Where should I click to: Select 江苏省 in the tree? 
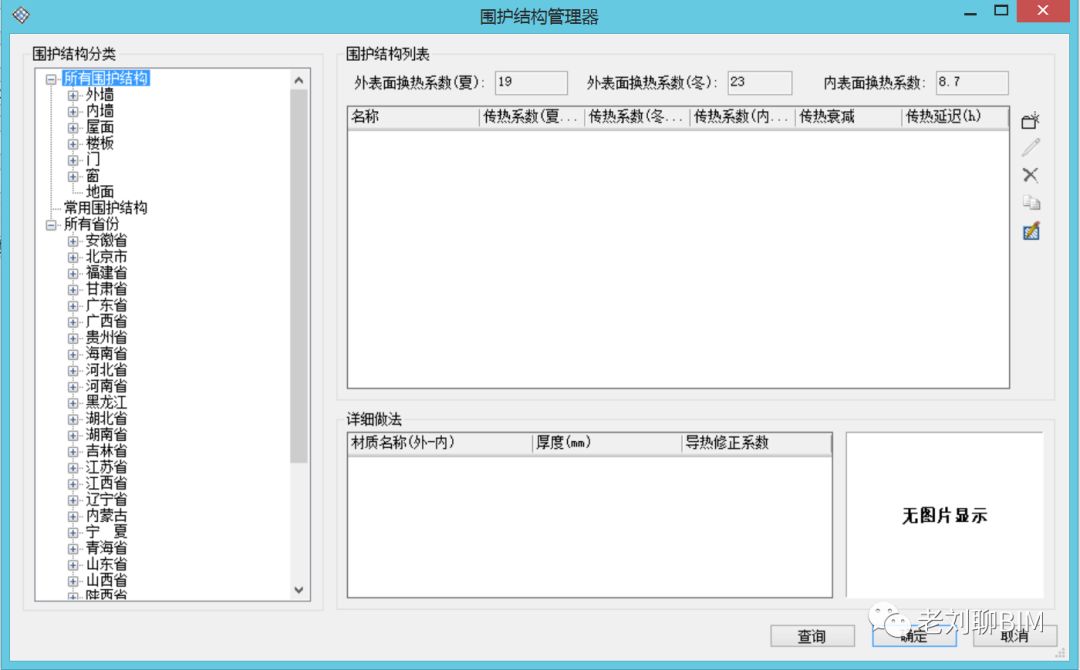coord(107,467)
